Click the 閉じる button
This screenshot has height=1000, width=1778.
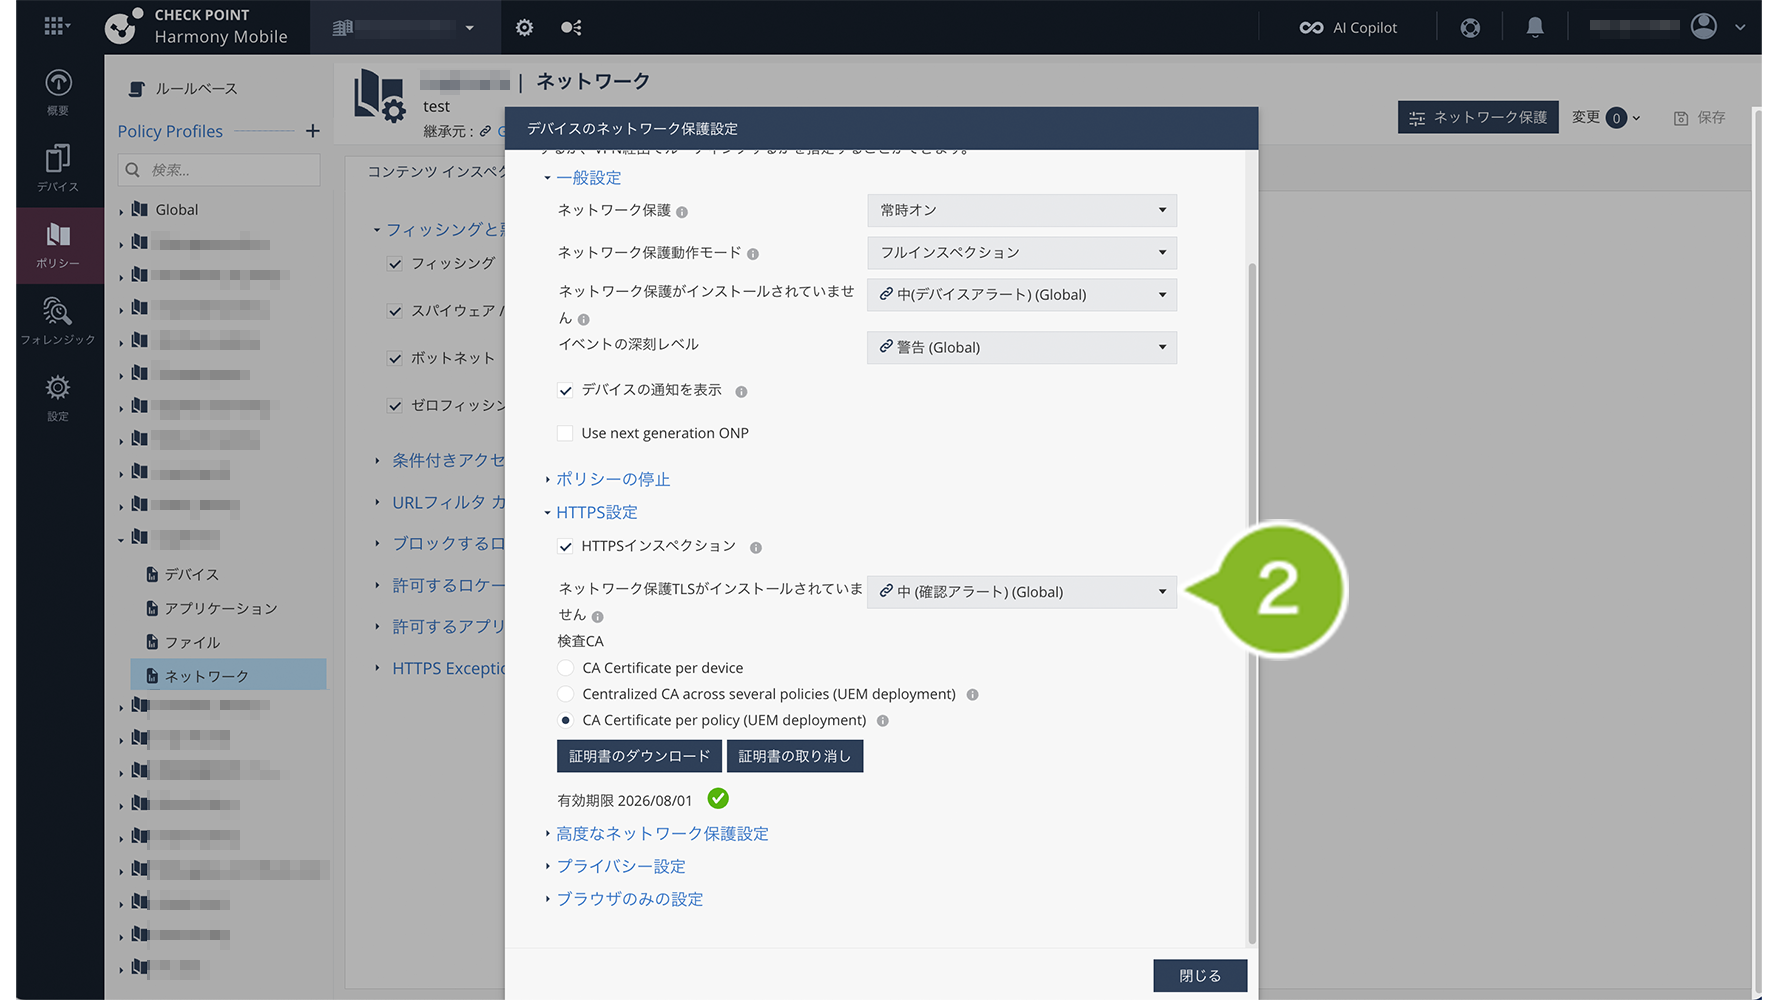pos(1199,976)
